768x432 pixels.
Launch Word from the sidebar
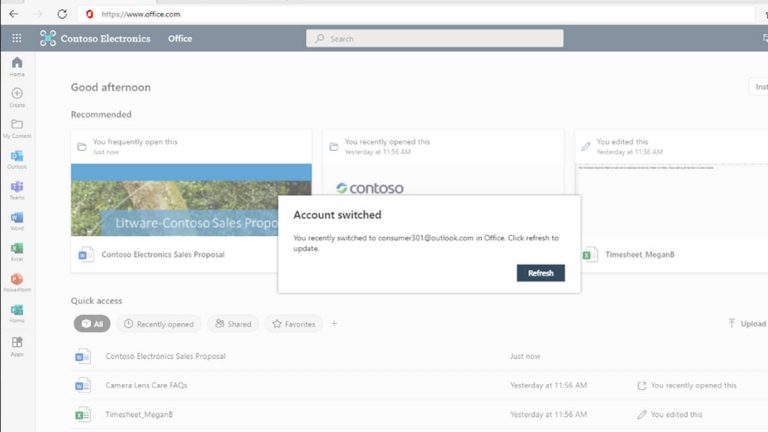pyautogui.click(x=17, y=221)
